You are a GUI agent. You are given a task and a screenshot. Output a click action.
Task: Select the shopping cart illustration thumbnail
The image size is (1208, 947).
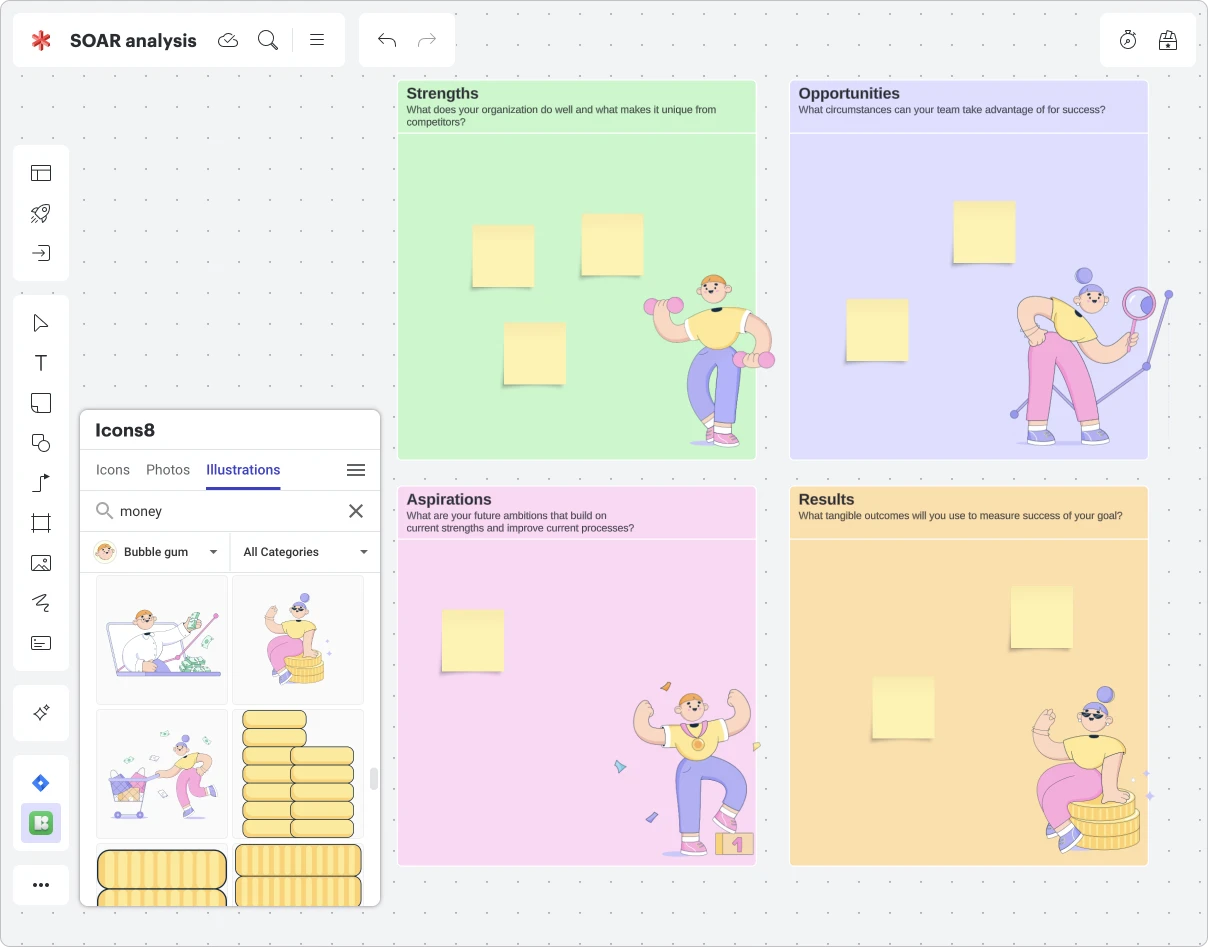coord(162,774)
